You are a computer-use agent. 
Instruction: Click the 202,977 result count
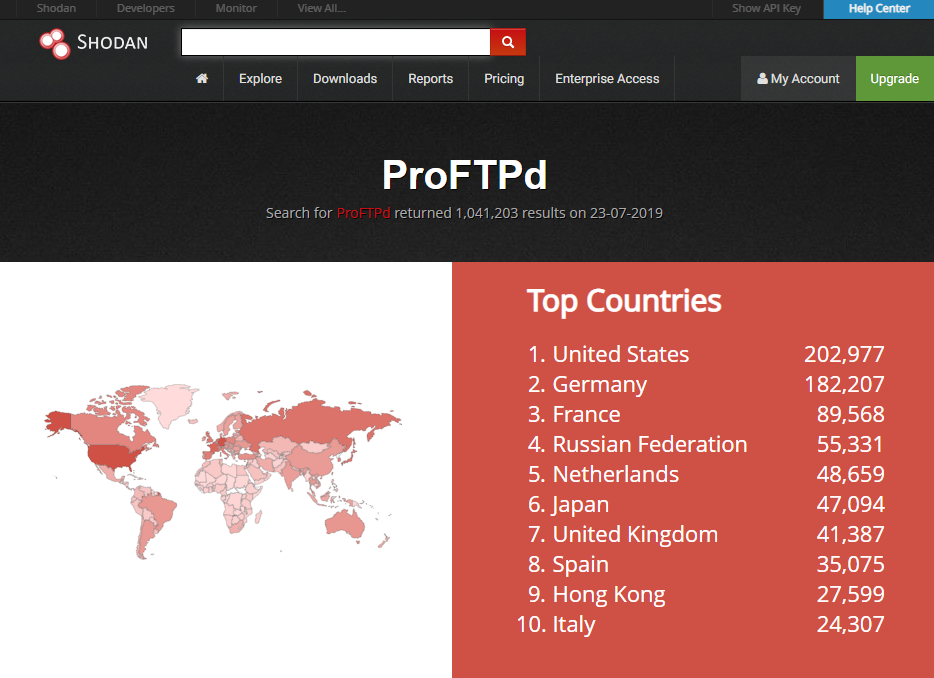tap(844, 354)
